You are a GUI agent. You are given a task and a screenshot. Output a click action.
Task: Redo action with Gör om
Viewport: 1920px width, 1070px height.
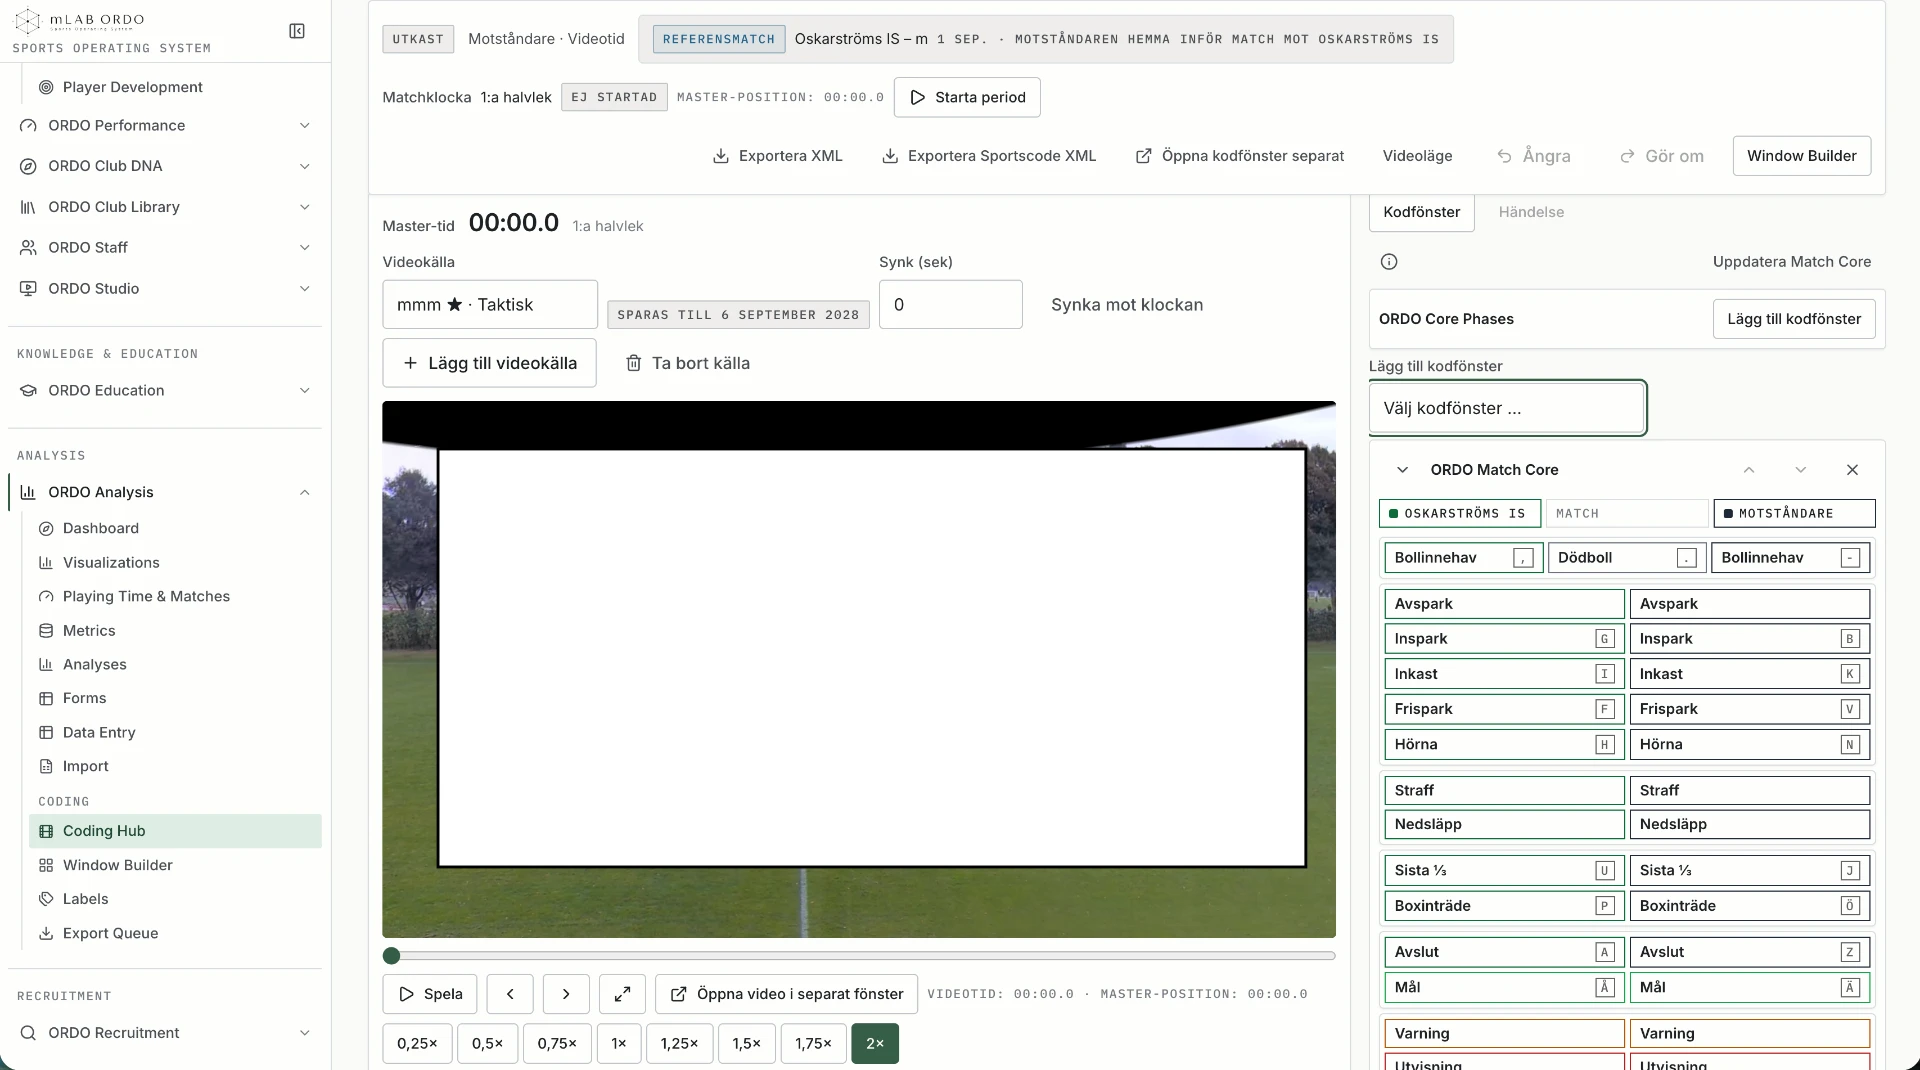pyautogui.click(x=1661, y=156)
